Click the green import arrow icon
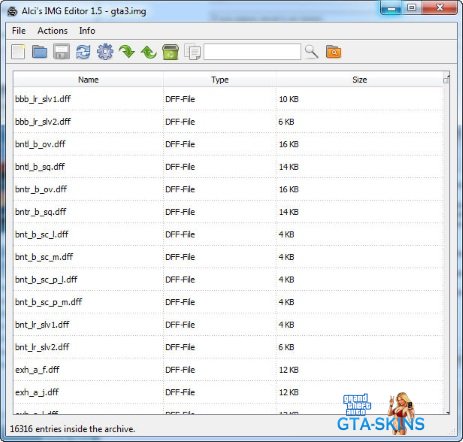The height and width of the screenshot is (442, 463). click(127, 52)
